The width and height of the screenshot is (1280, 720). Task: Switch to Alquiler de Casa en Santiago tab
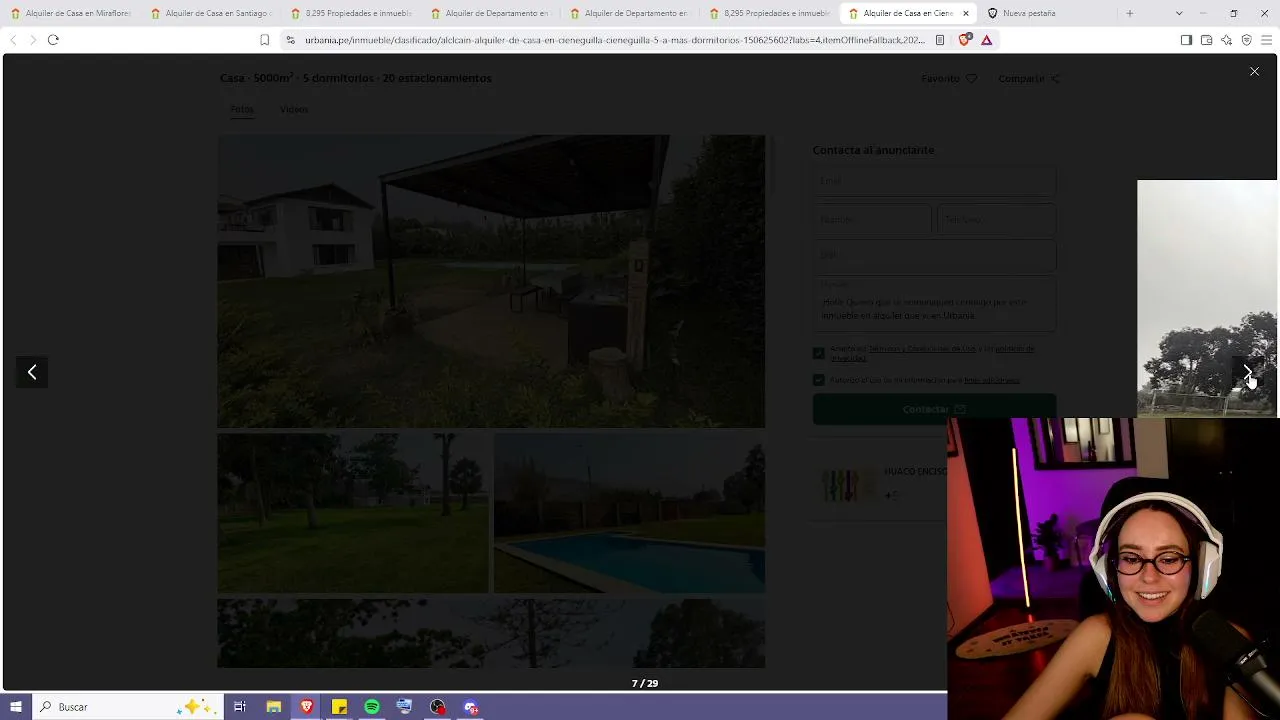211,13
